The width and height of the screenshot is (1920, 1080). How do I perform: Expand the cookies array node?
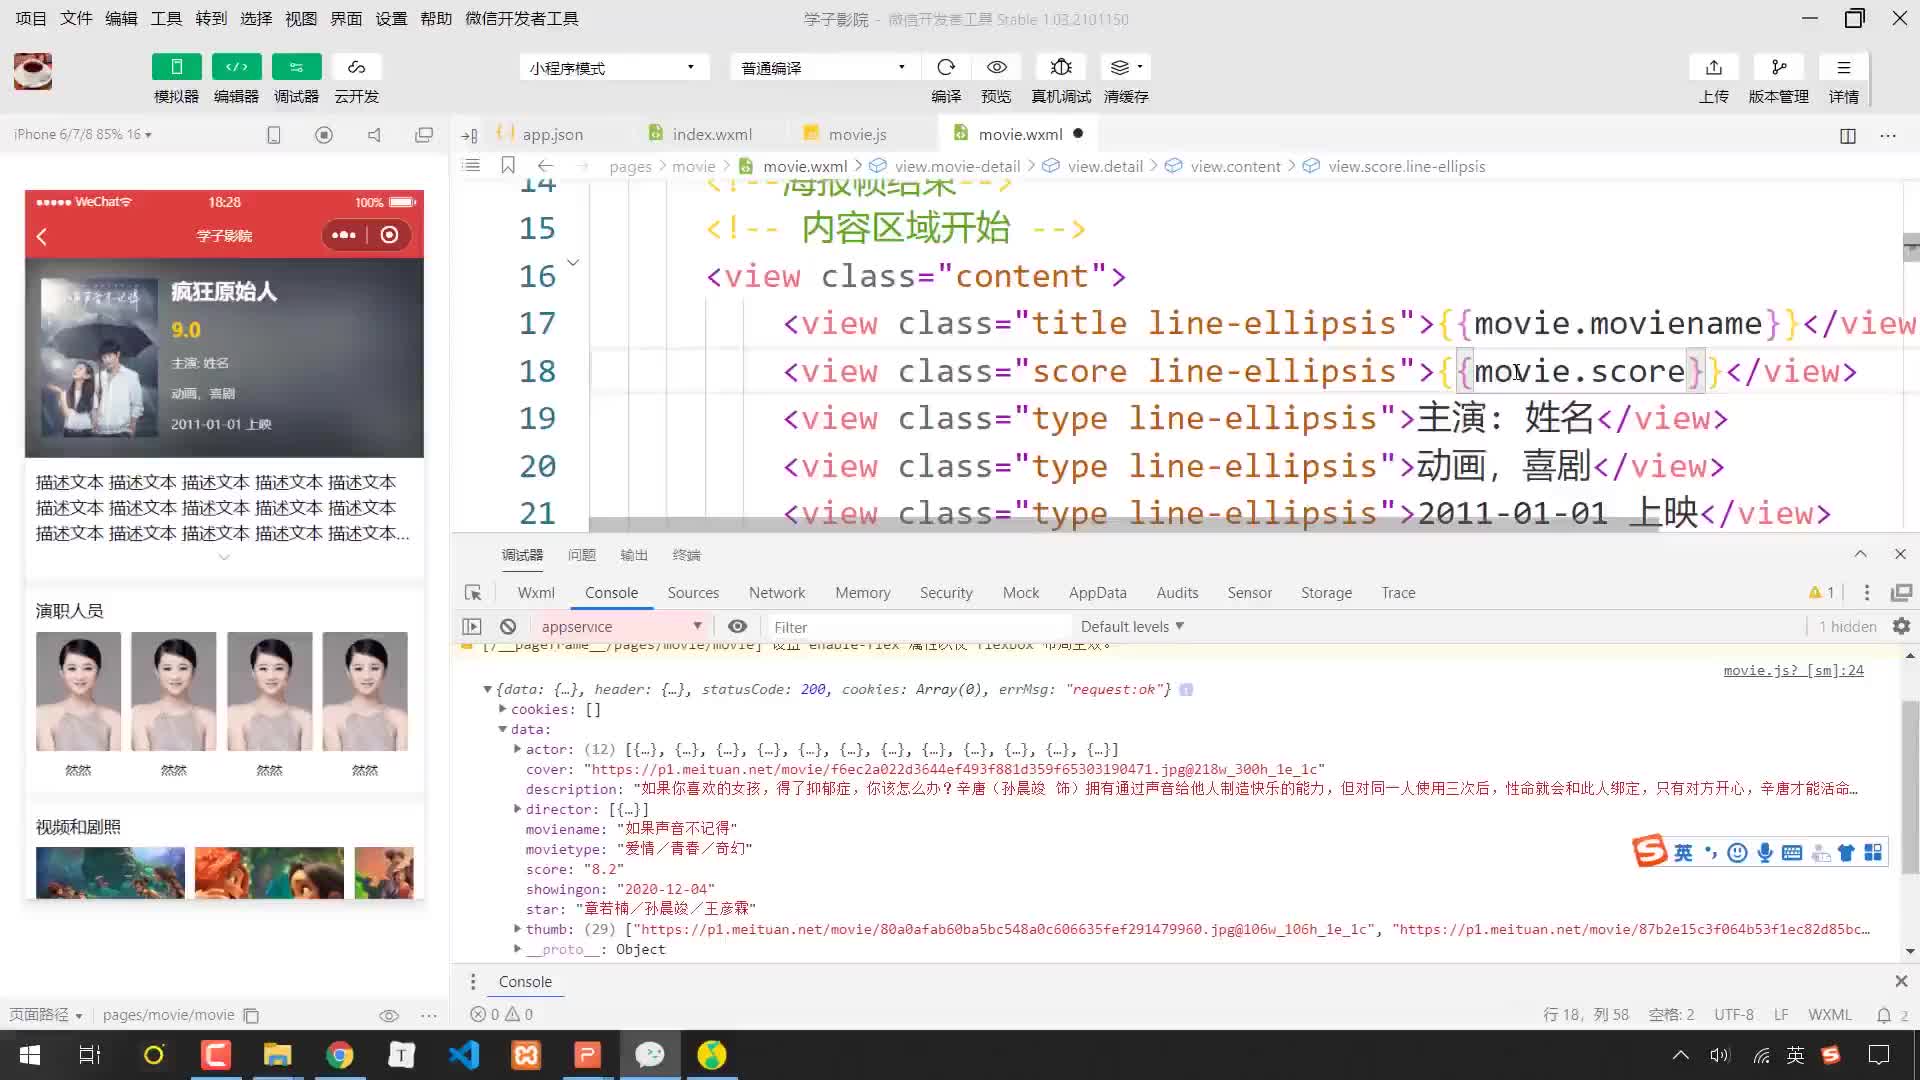click(503, 708)
